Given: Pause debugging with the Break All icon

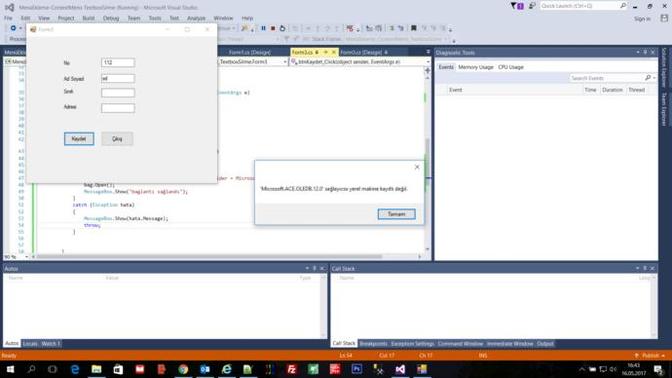Looking at the screenshot, I should [263, 28].
